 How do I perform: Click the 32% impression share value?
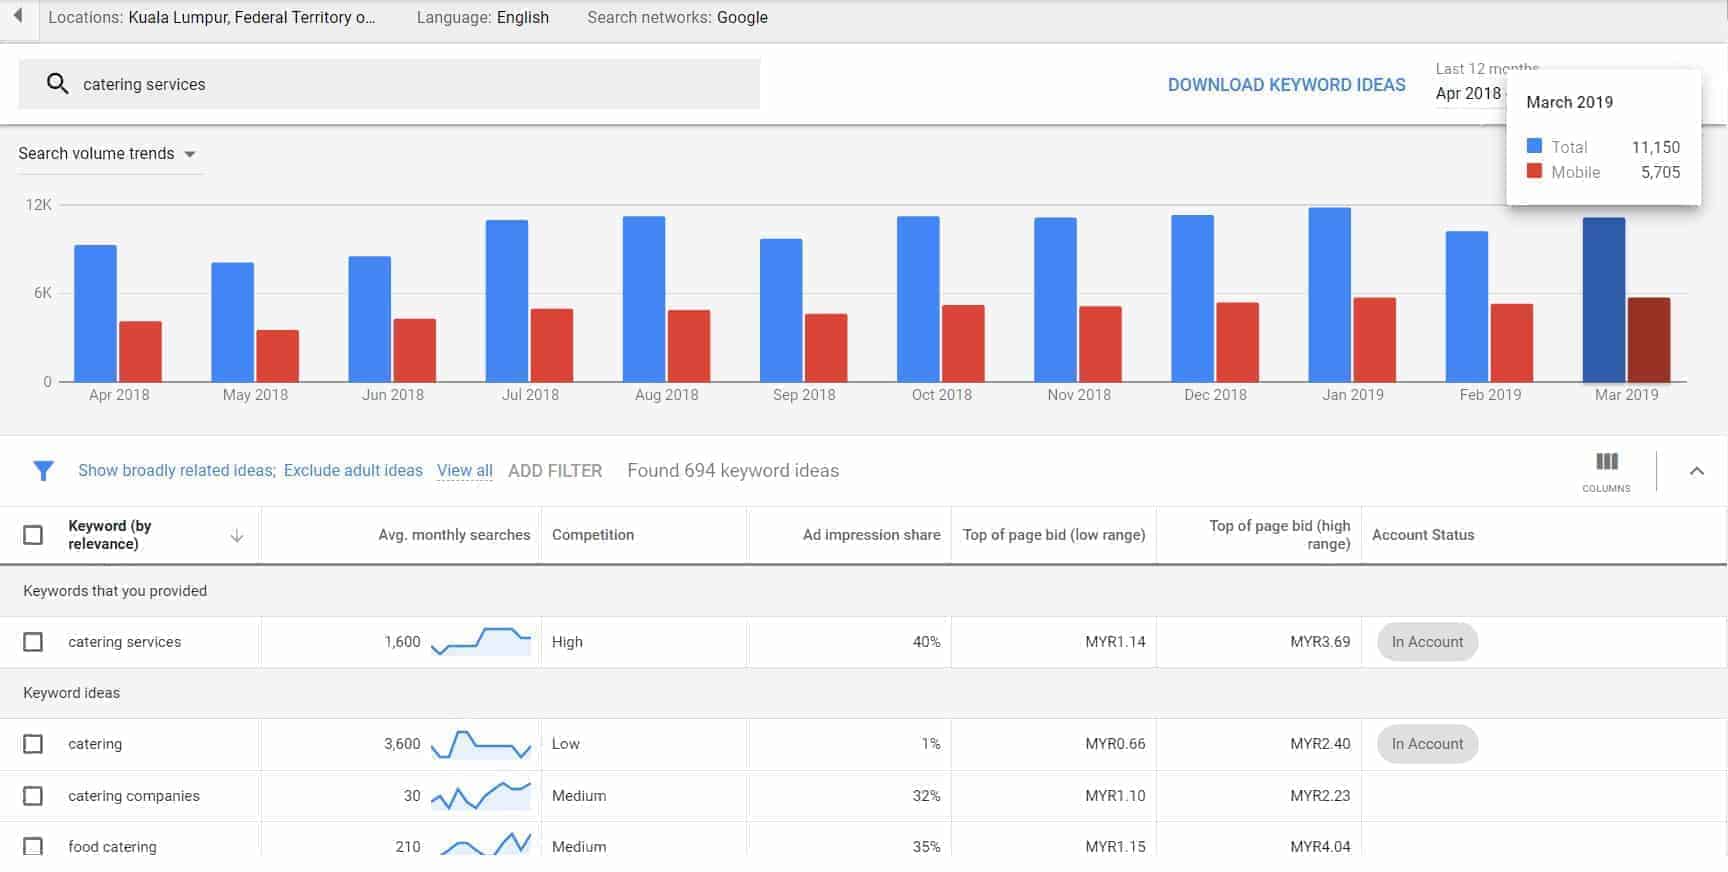[926, 796]
